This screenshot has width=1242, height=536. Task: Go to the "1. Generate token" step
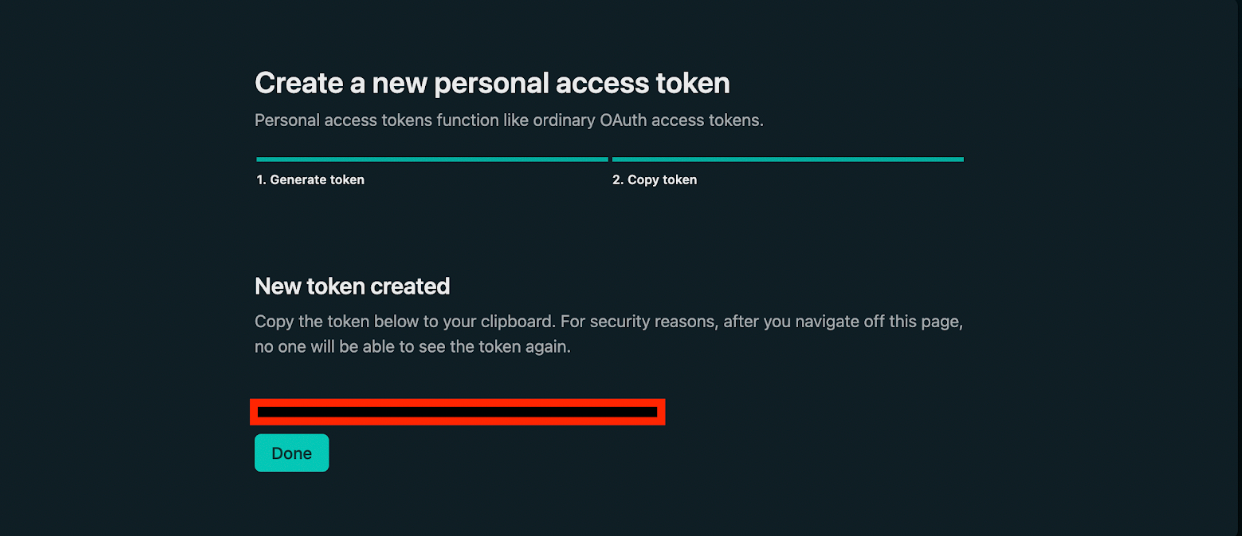(x=310, y=180)
